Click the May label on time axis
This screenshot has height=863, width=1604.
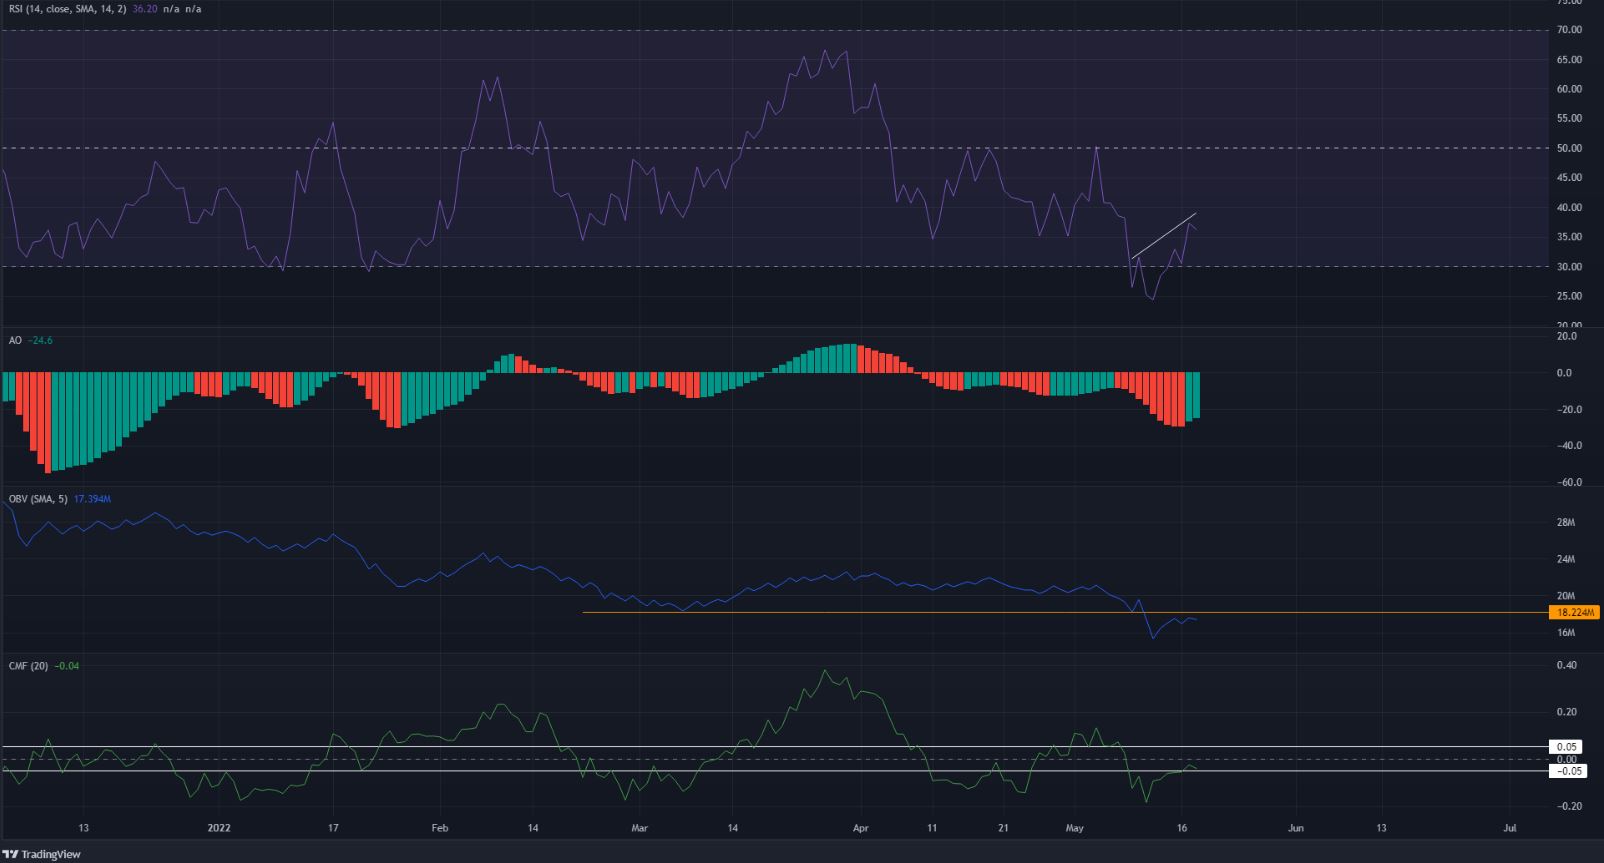click(x=1075, y=828)
